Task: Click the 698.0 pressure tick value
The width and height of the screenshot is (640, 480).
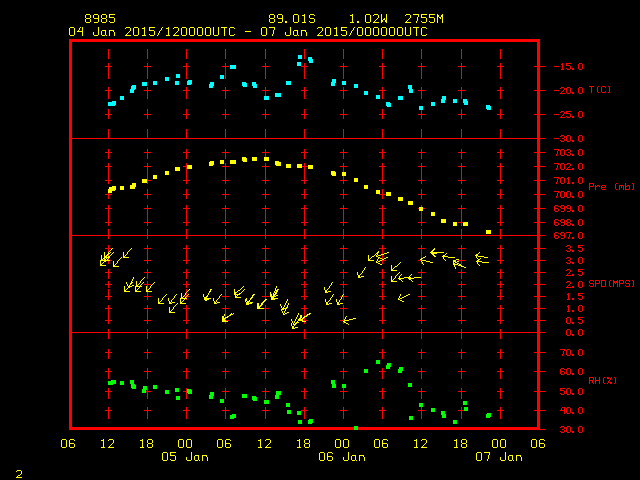Action: tap(568, 222)
